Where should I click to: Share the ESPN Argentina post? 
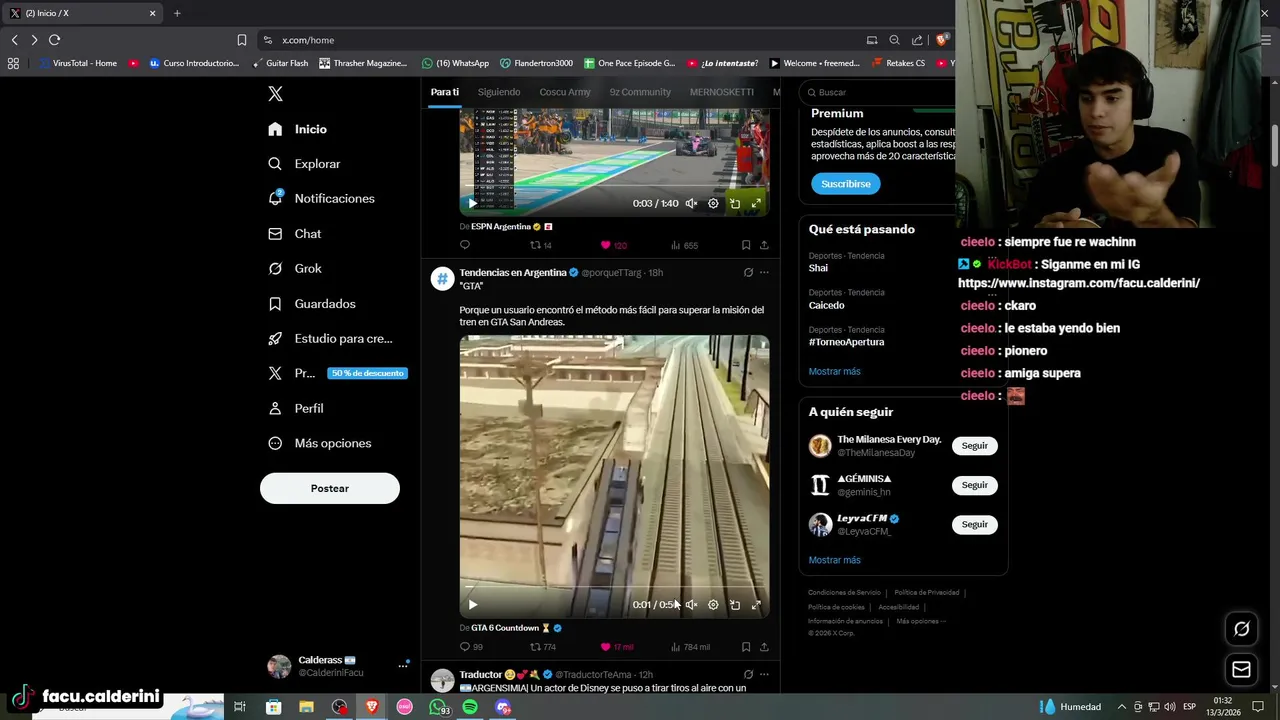[x=764, y=245]
